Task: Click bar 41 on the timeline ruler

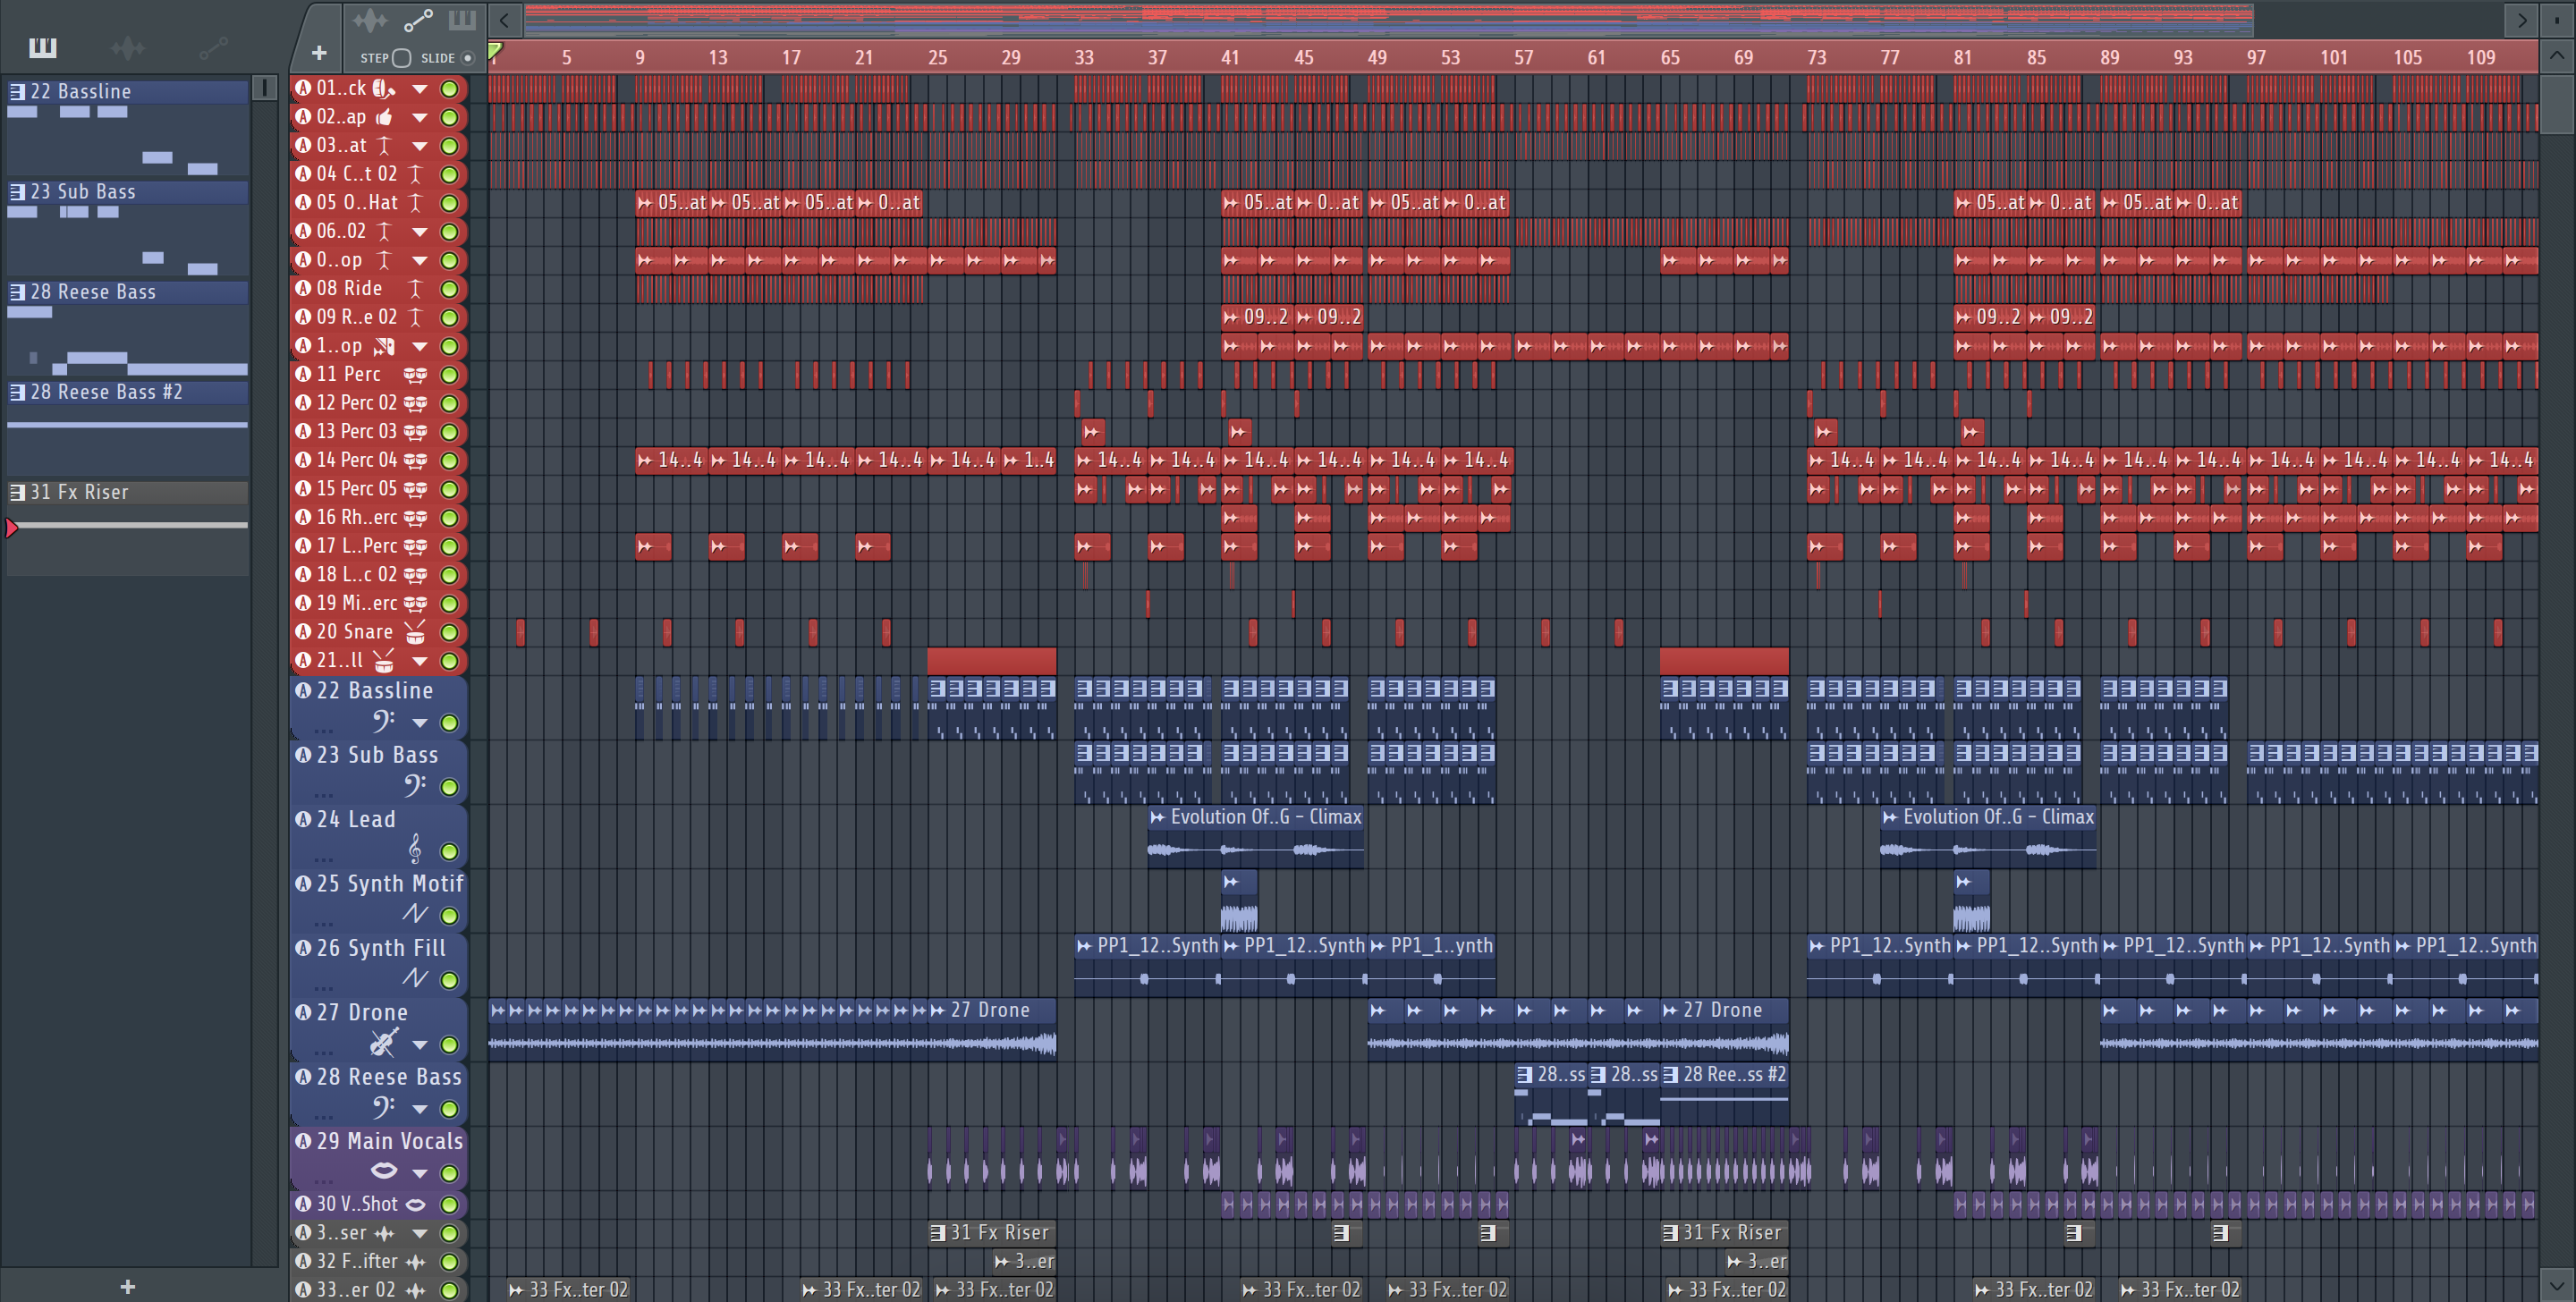Action: click(1230, 58)
